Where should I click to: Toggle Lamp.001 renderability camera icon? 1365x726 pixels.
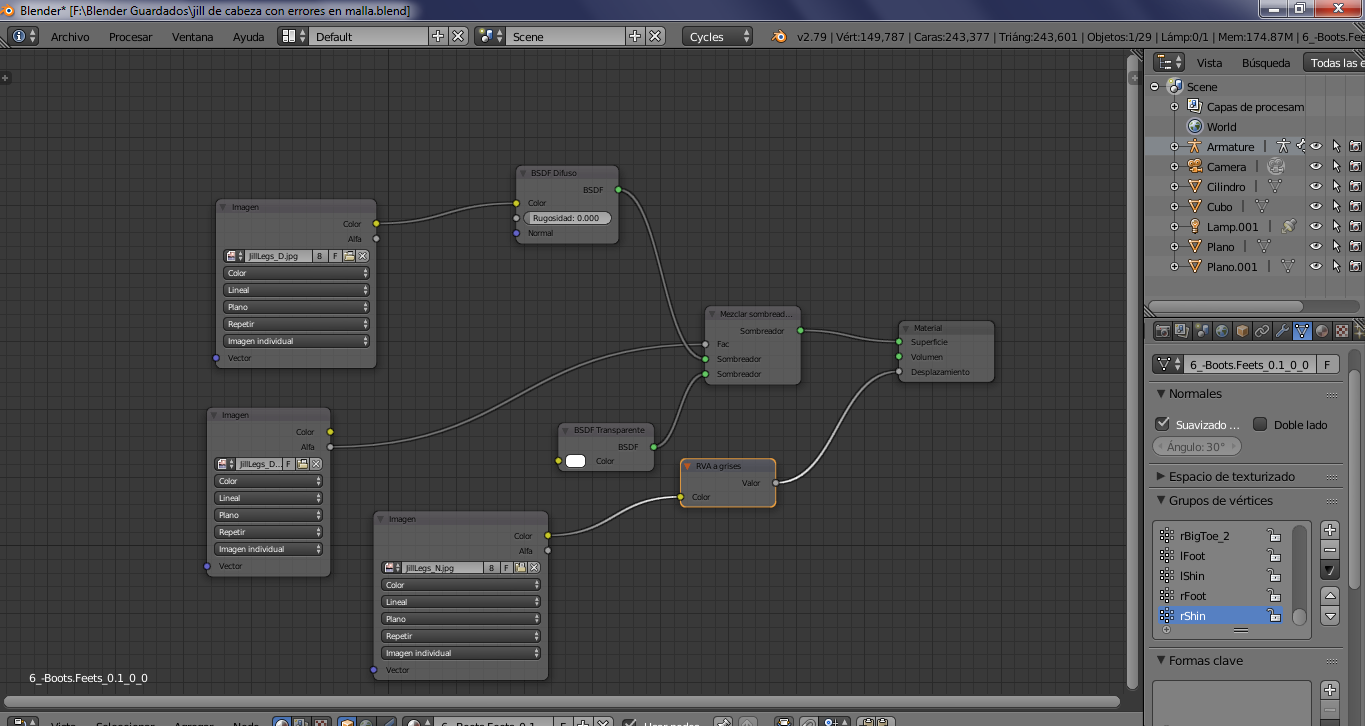click(1355, 227)
